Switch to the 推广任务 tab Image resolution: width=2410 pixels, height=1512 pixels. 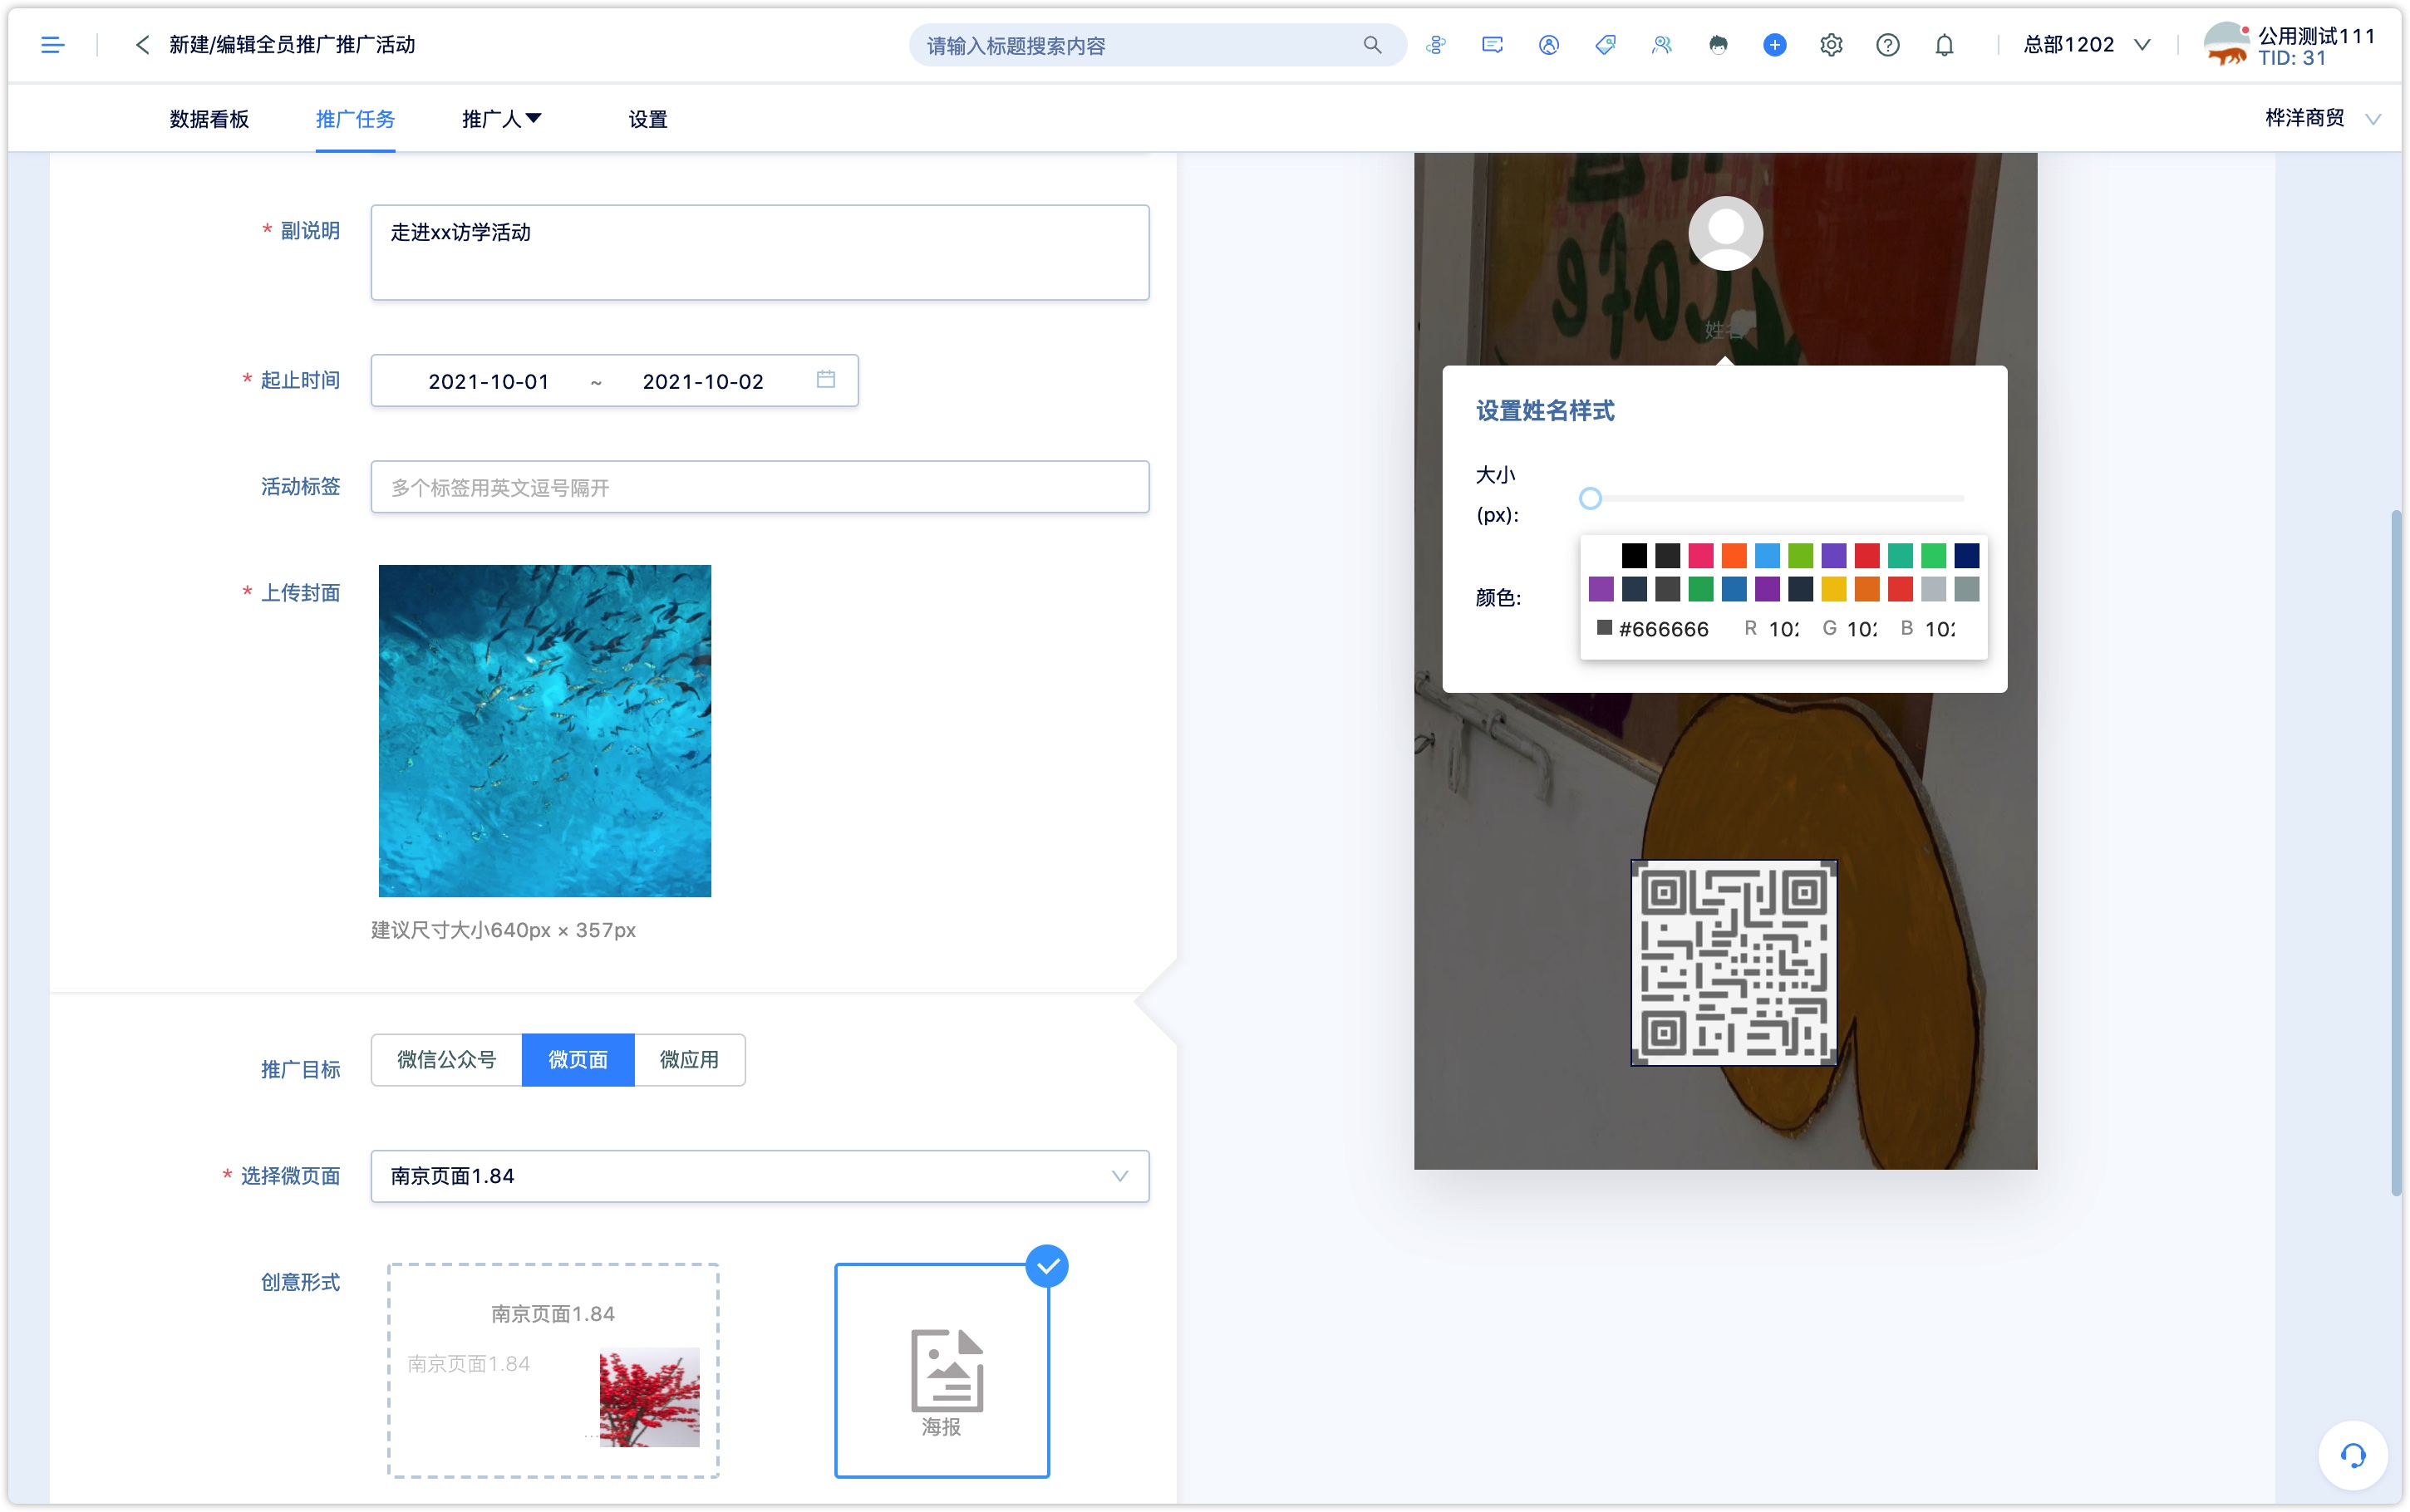click(355, 119)
